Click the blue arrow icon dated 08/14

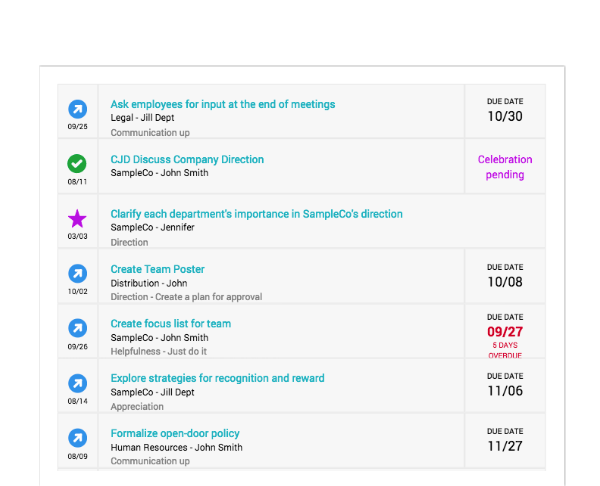pyautogui.click(x=77, y=383)
